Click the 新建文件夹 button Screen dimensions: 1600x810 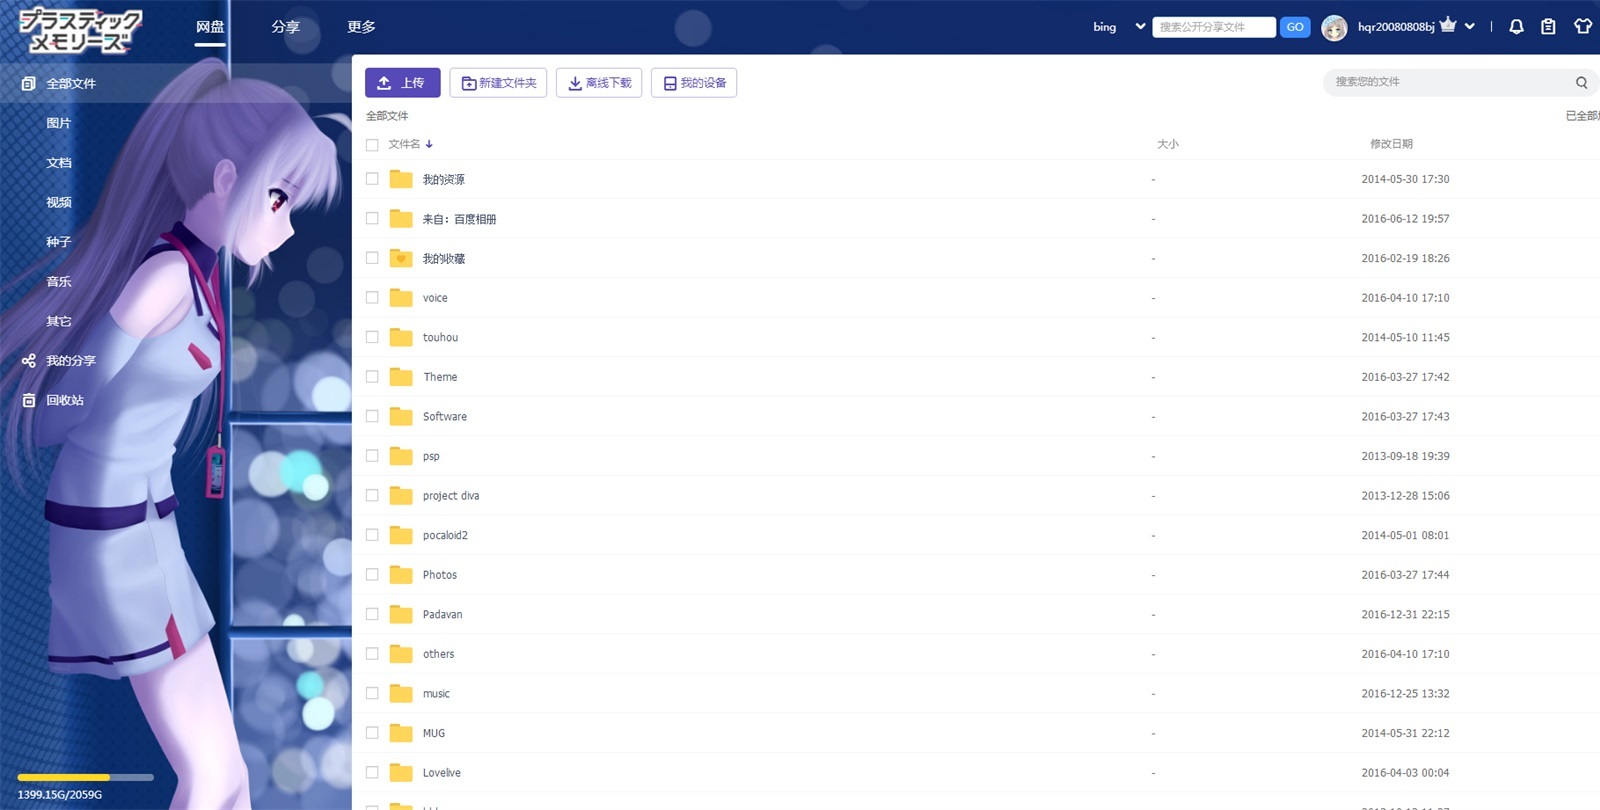[498, 83]
